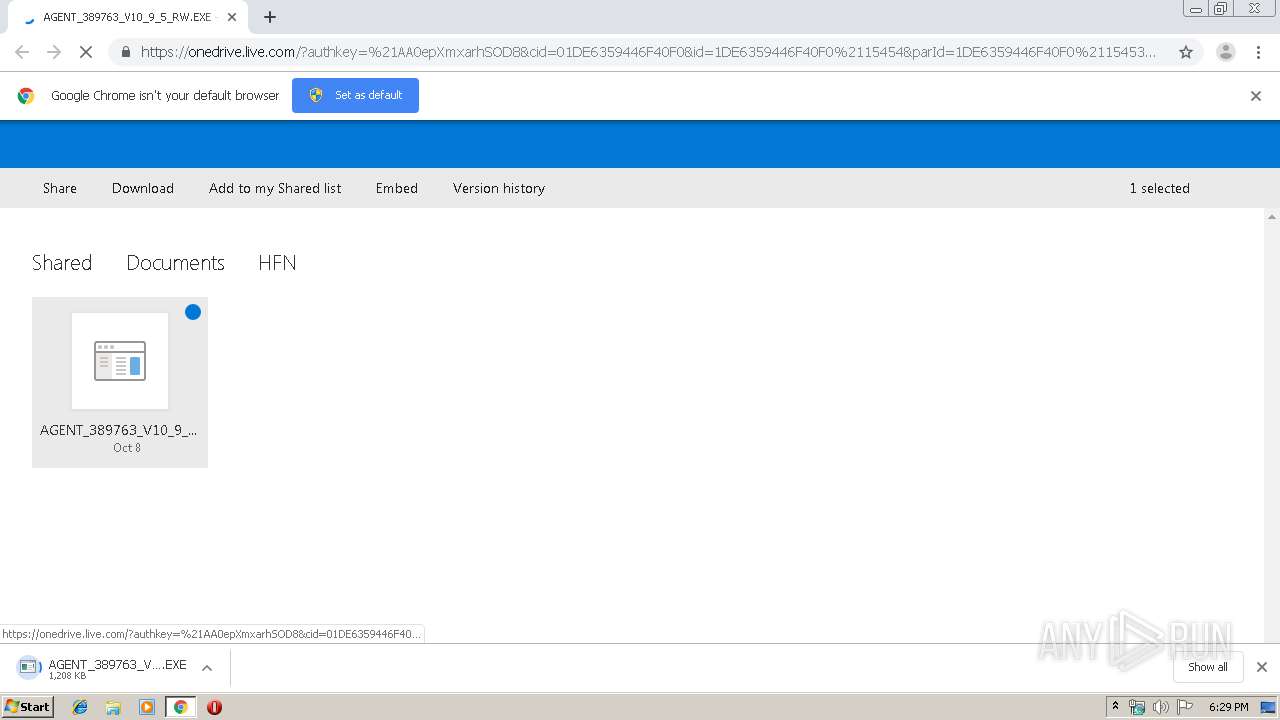Open network tray icon

tap(1137, 707)
